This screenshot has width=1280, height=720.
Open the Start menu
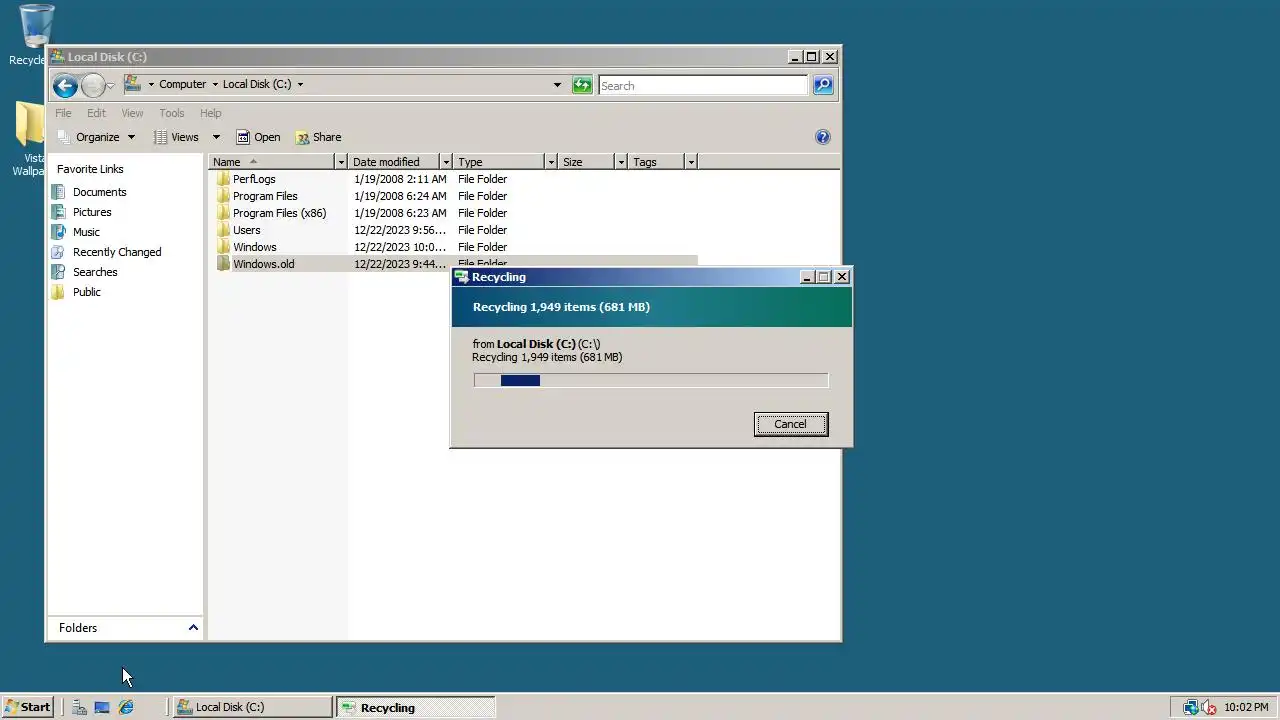[27, 707]
